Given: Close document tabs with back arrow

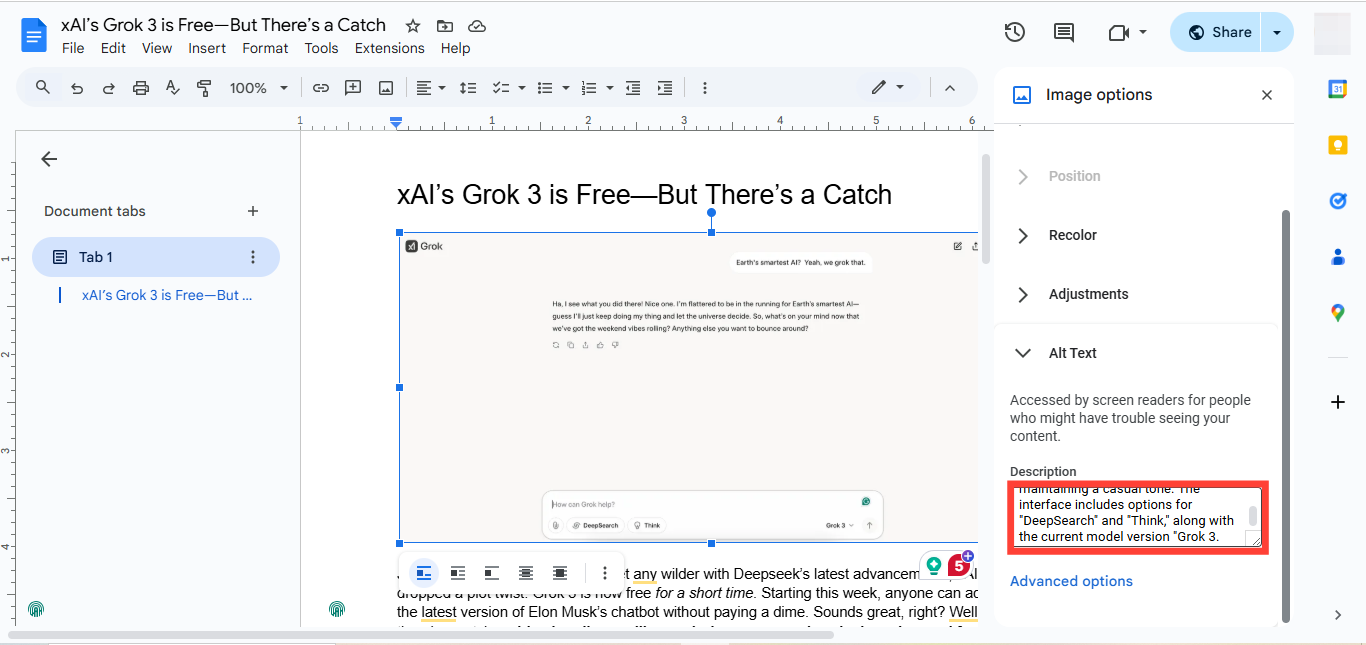Looking at the screenshot, I should (x=49, y=159).
